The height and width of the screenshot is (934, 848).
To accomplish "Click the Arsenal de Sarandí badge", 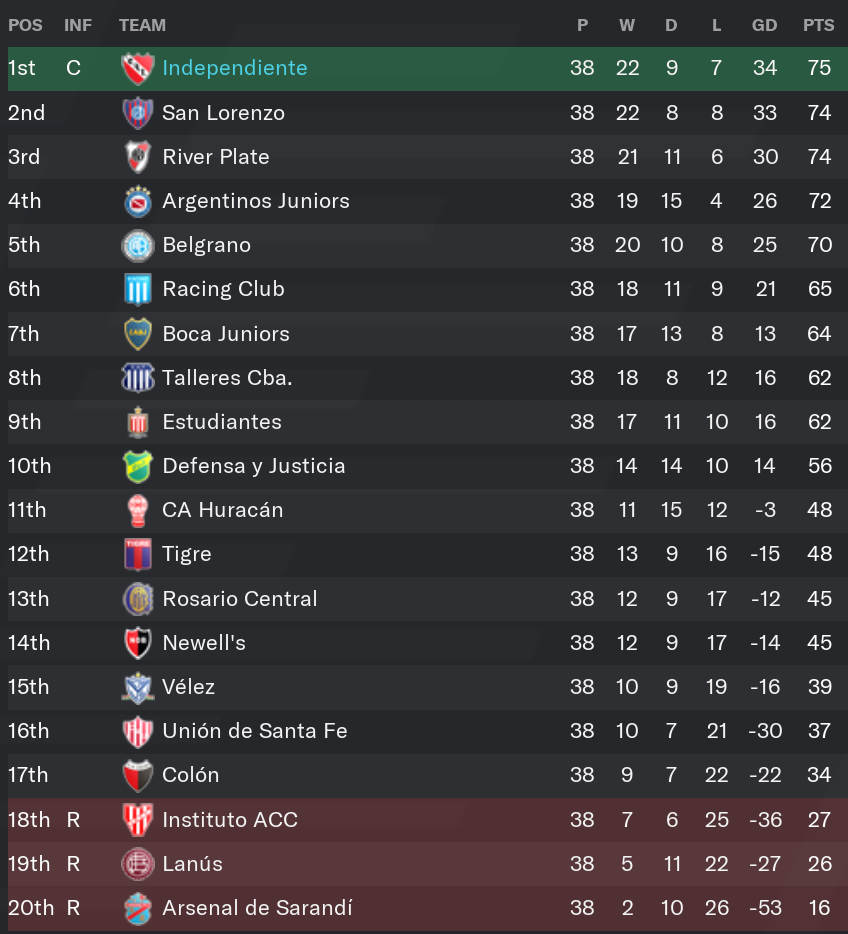I will (x=138, y=908).
